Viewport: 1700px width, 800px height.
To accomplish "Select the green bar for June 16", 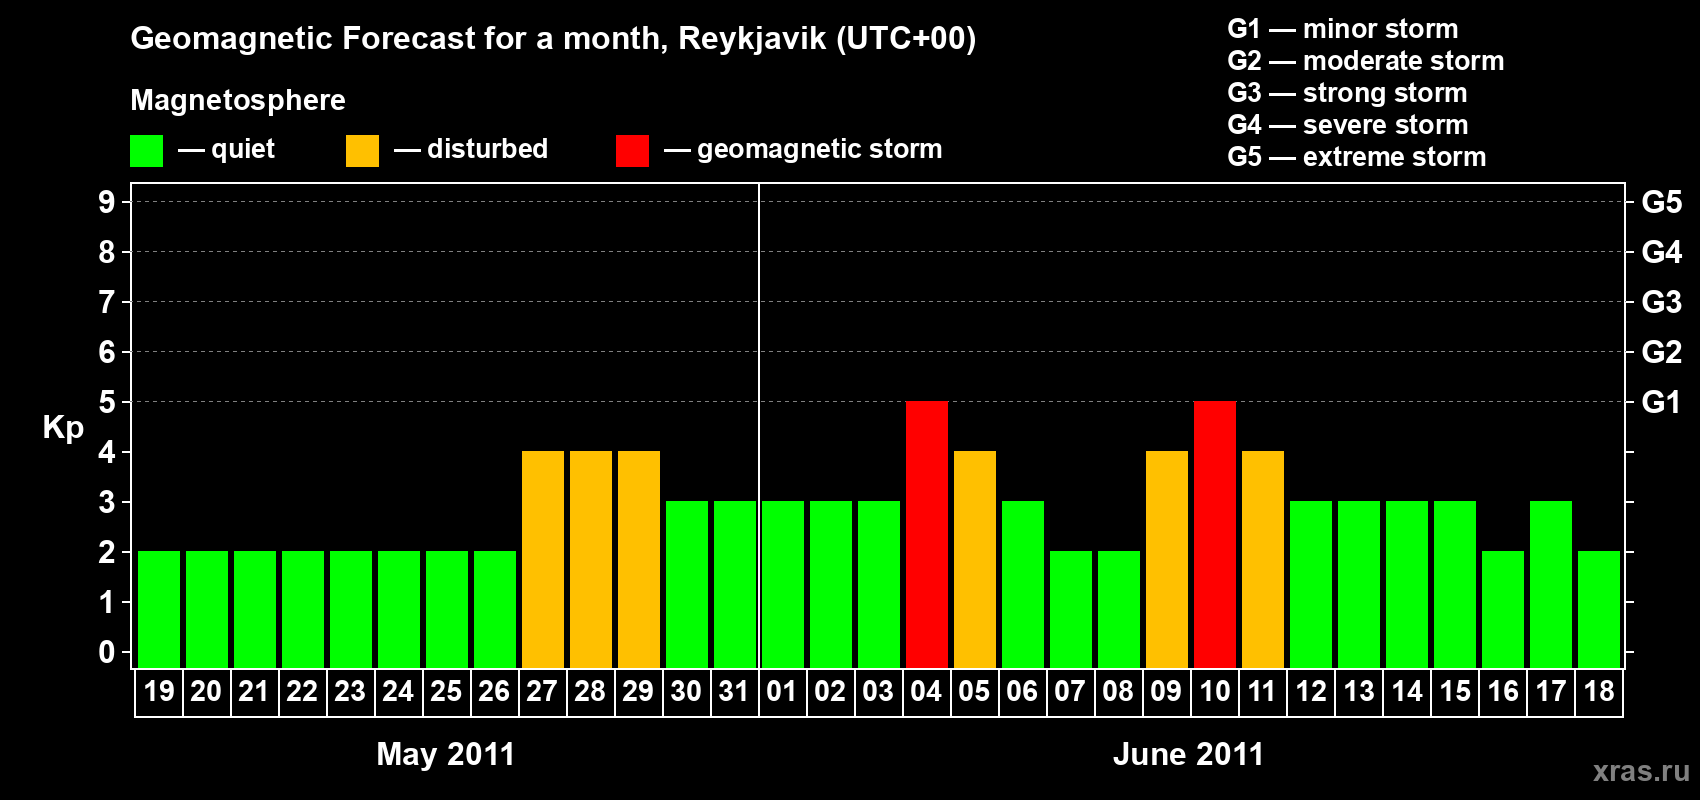I will point(1503,609).
